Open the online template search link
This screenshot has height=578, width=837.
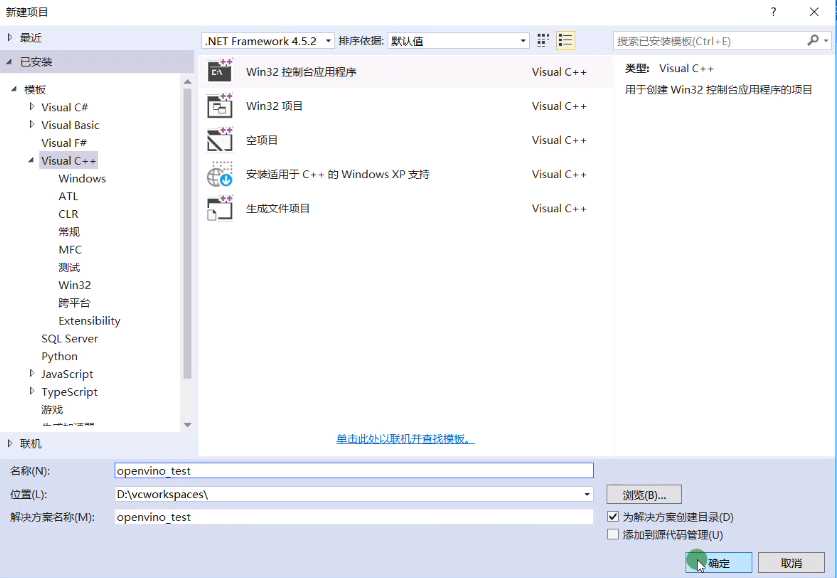pos(405,439)
